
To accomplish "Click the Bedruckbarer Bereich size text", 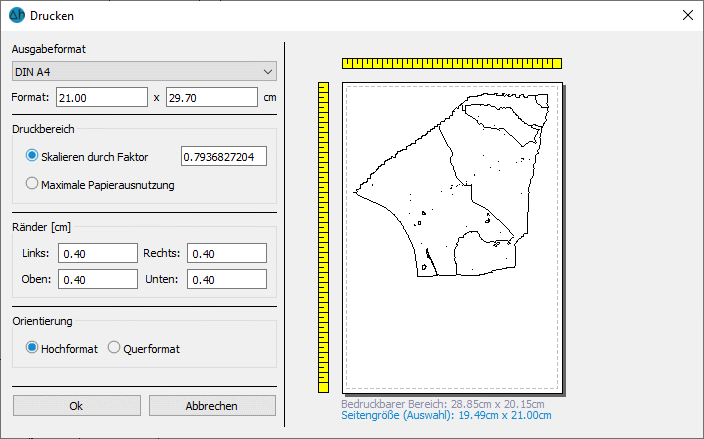I will tap(443, 404).
